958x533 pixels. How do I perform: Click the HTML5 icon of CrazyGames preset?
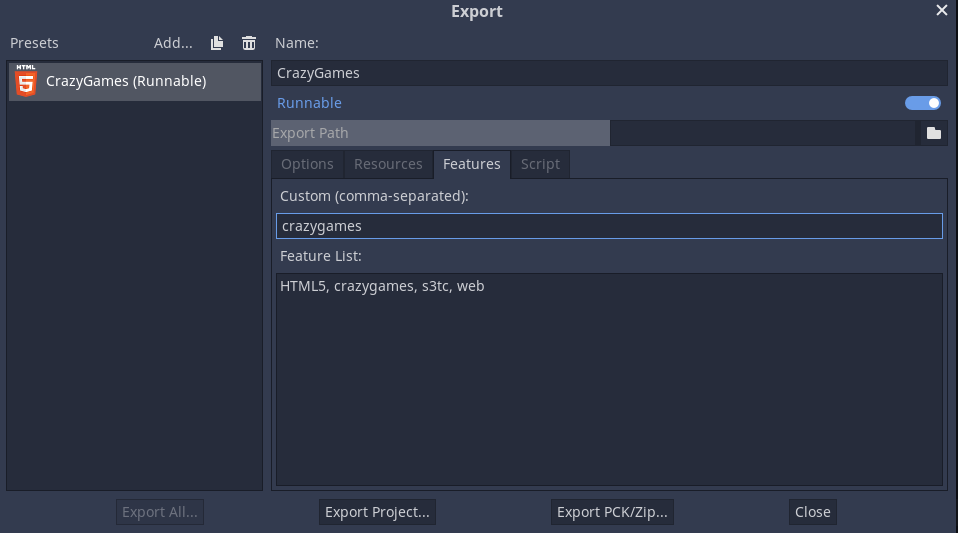(x=26, y=81)
